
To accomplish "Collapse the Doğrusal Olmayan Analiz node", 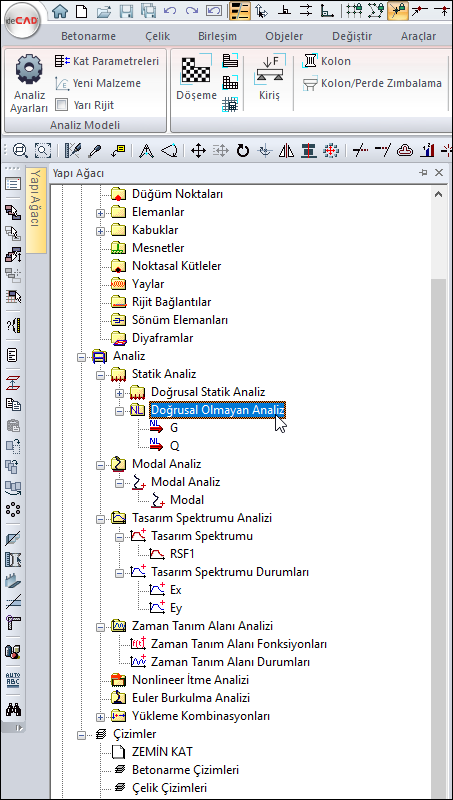I will 120,410.
